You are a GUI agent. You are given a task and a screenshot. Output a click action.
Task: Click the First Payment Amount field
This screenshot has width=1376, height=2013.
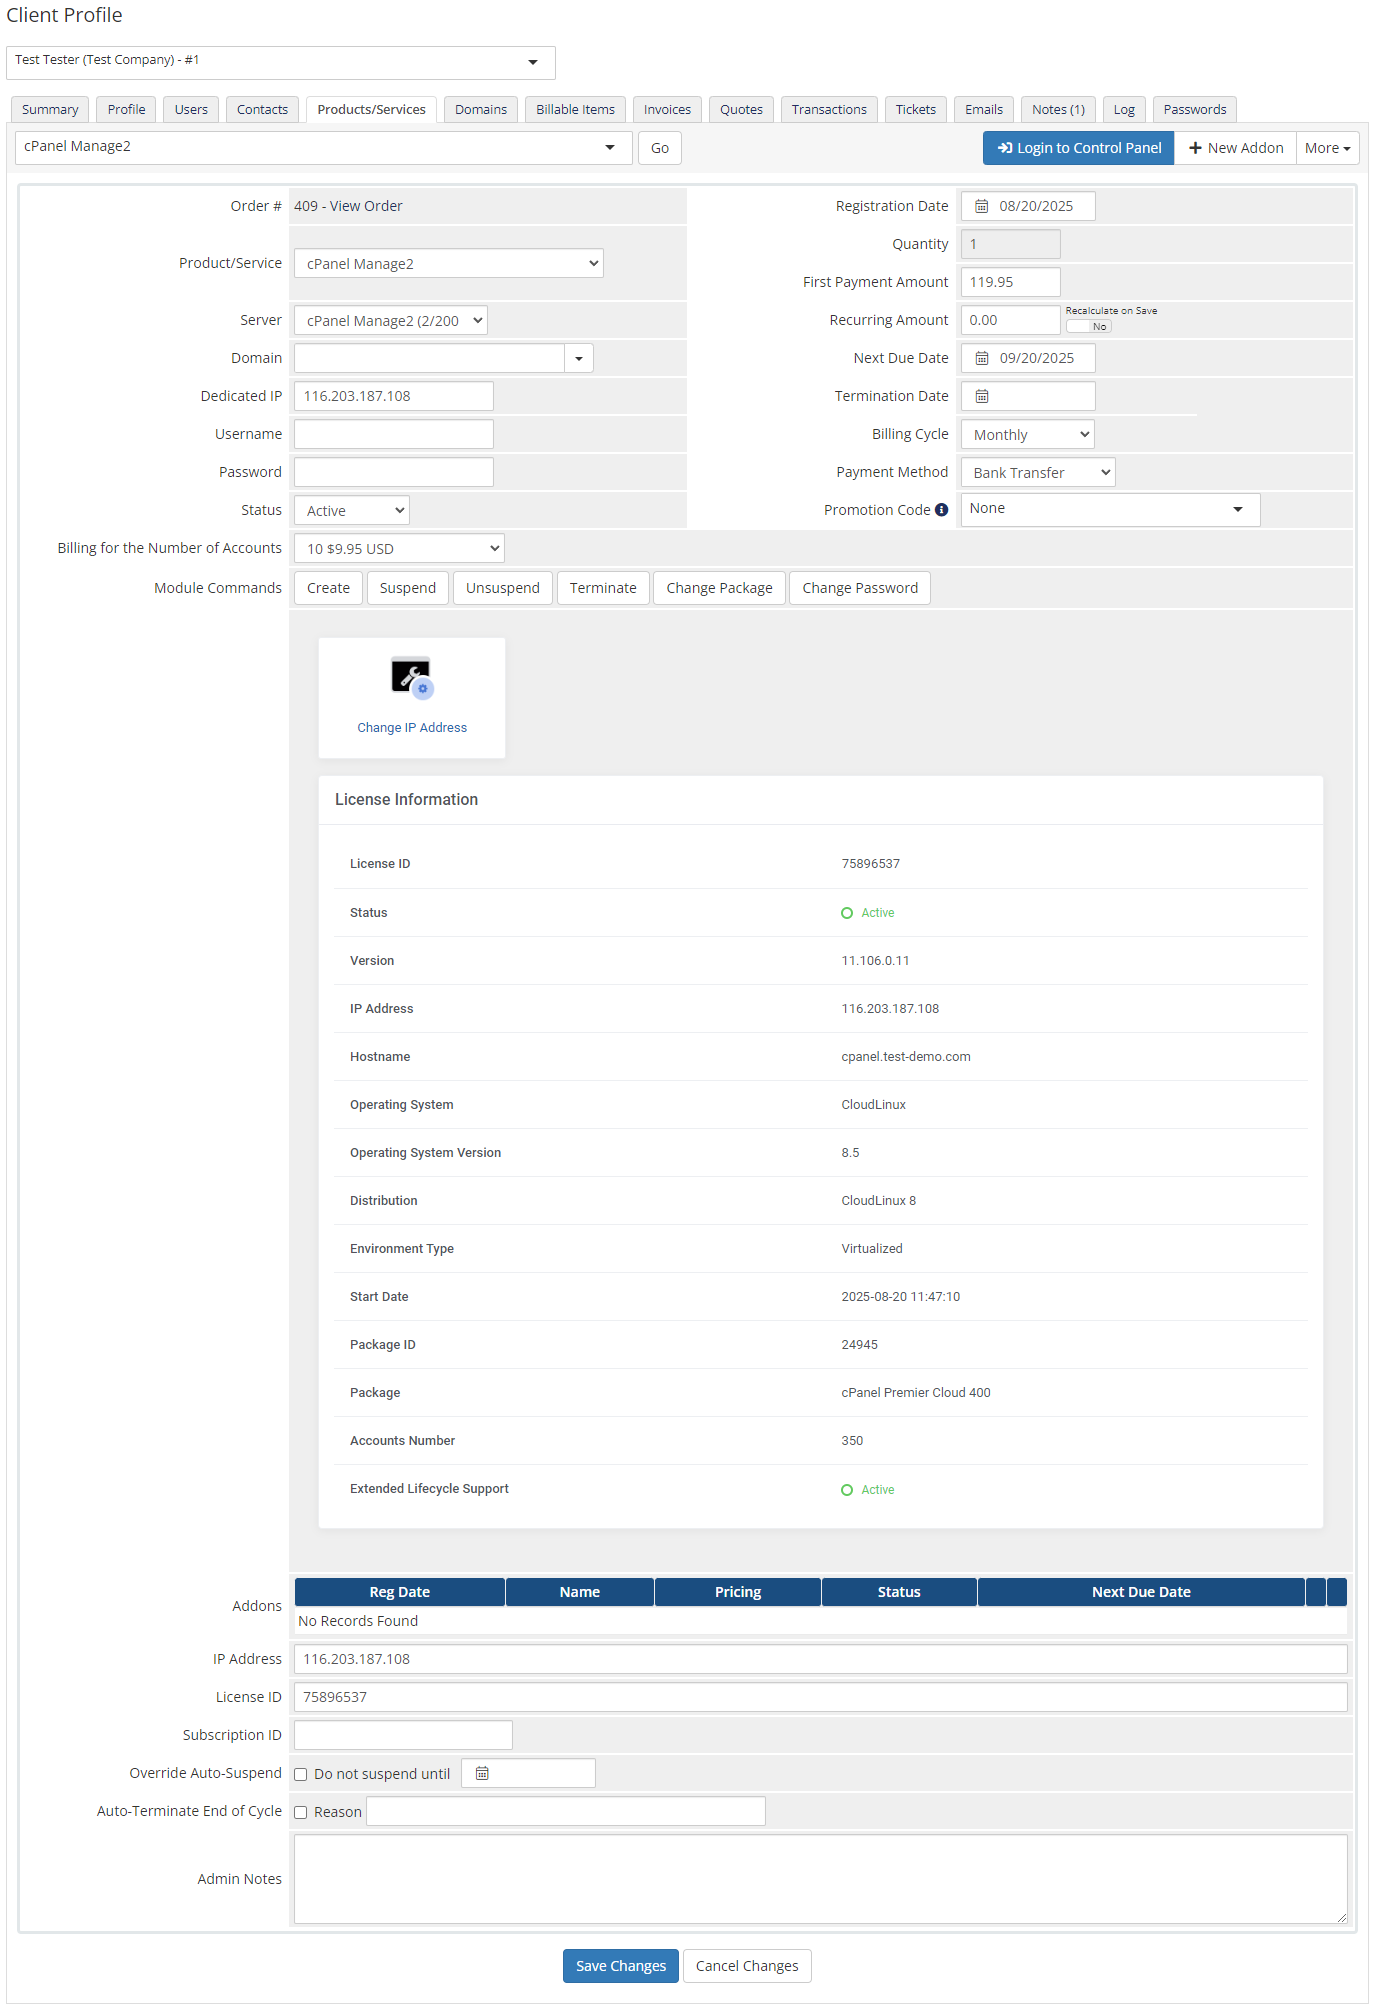tap(1010, 282)
